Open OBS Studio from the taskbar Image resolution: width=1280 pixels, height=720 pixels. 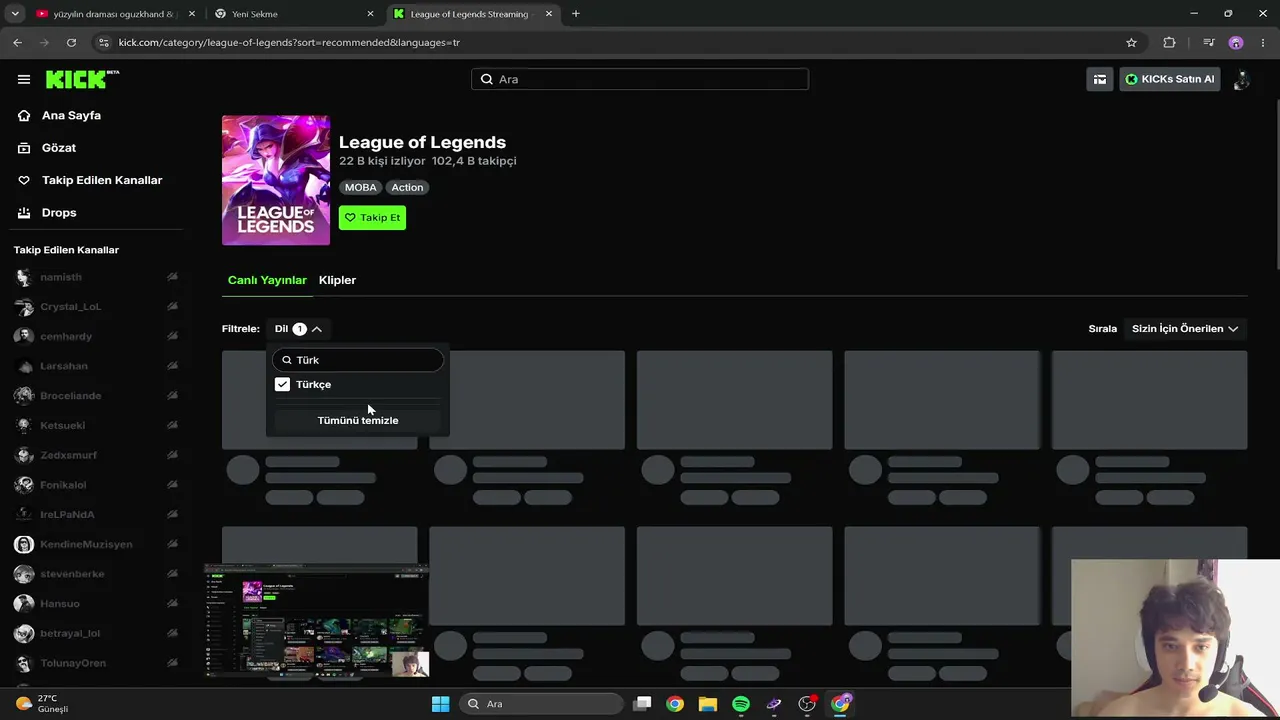807,704
